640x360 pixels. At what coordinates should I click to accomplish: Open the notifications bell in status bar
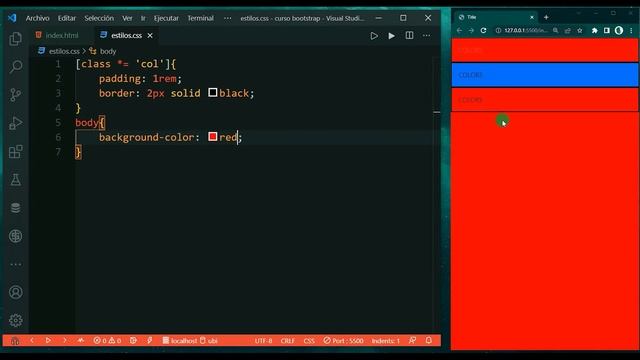click(429, 340)
